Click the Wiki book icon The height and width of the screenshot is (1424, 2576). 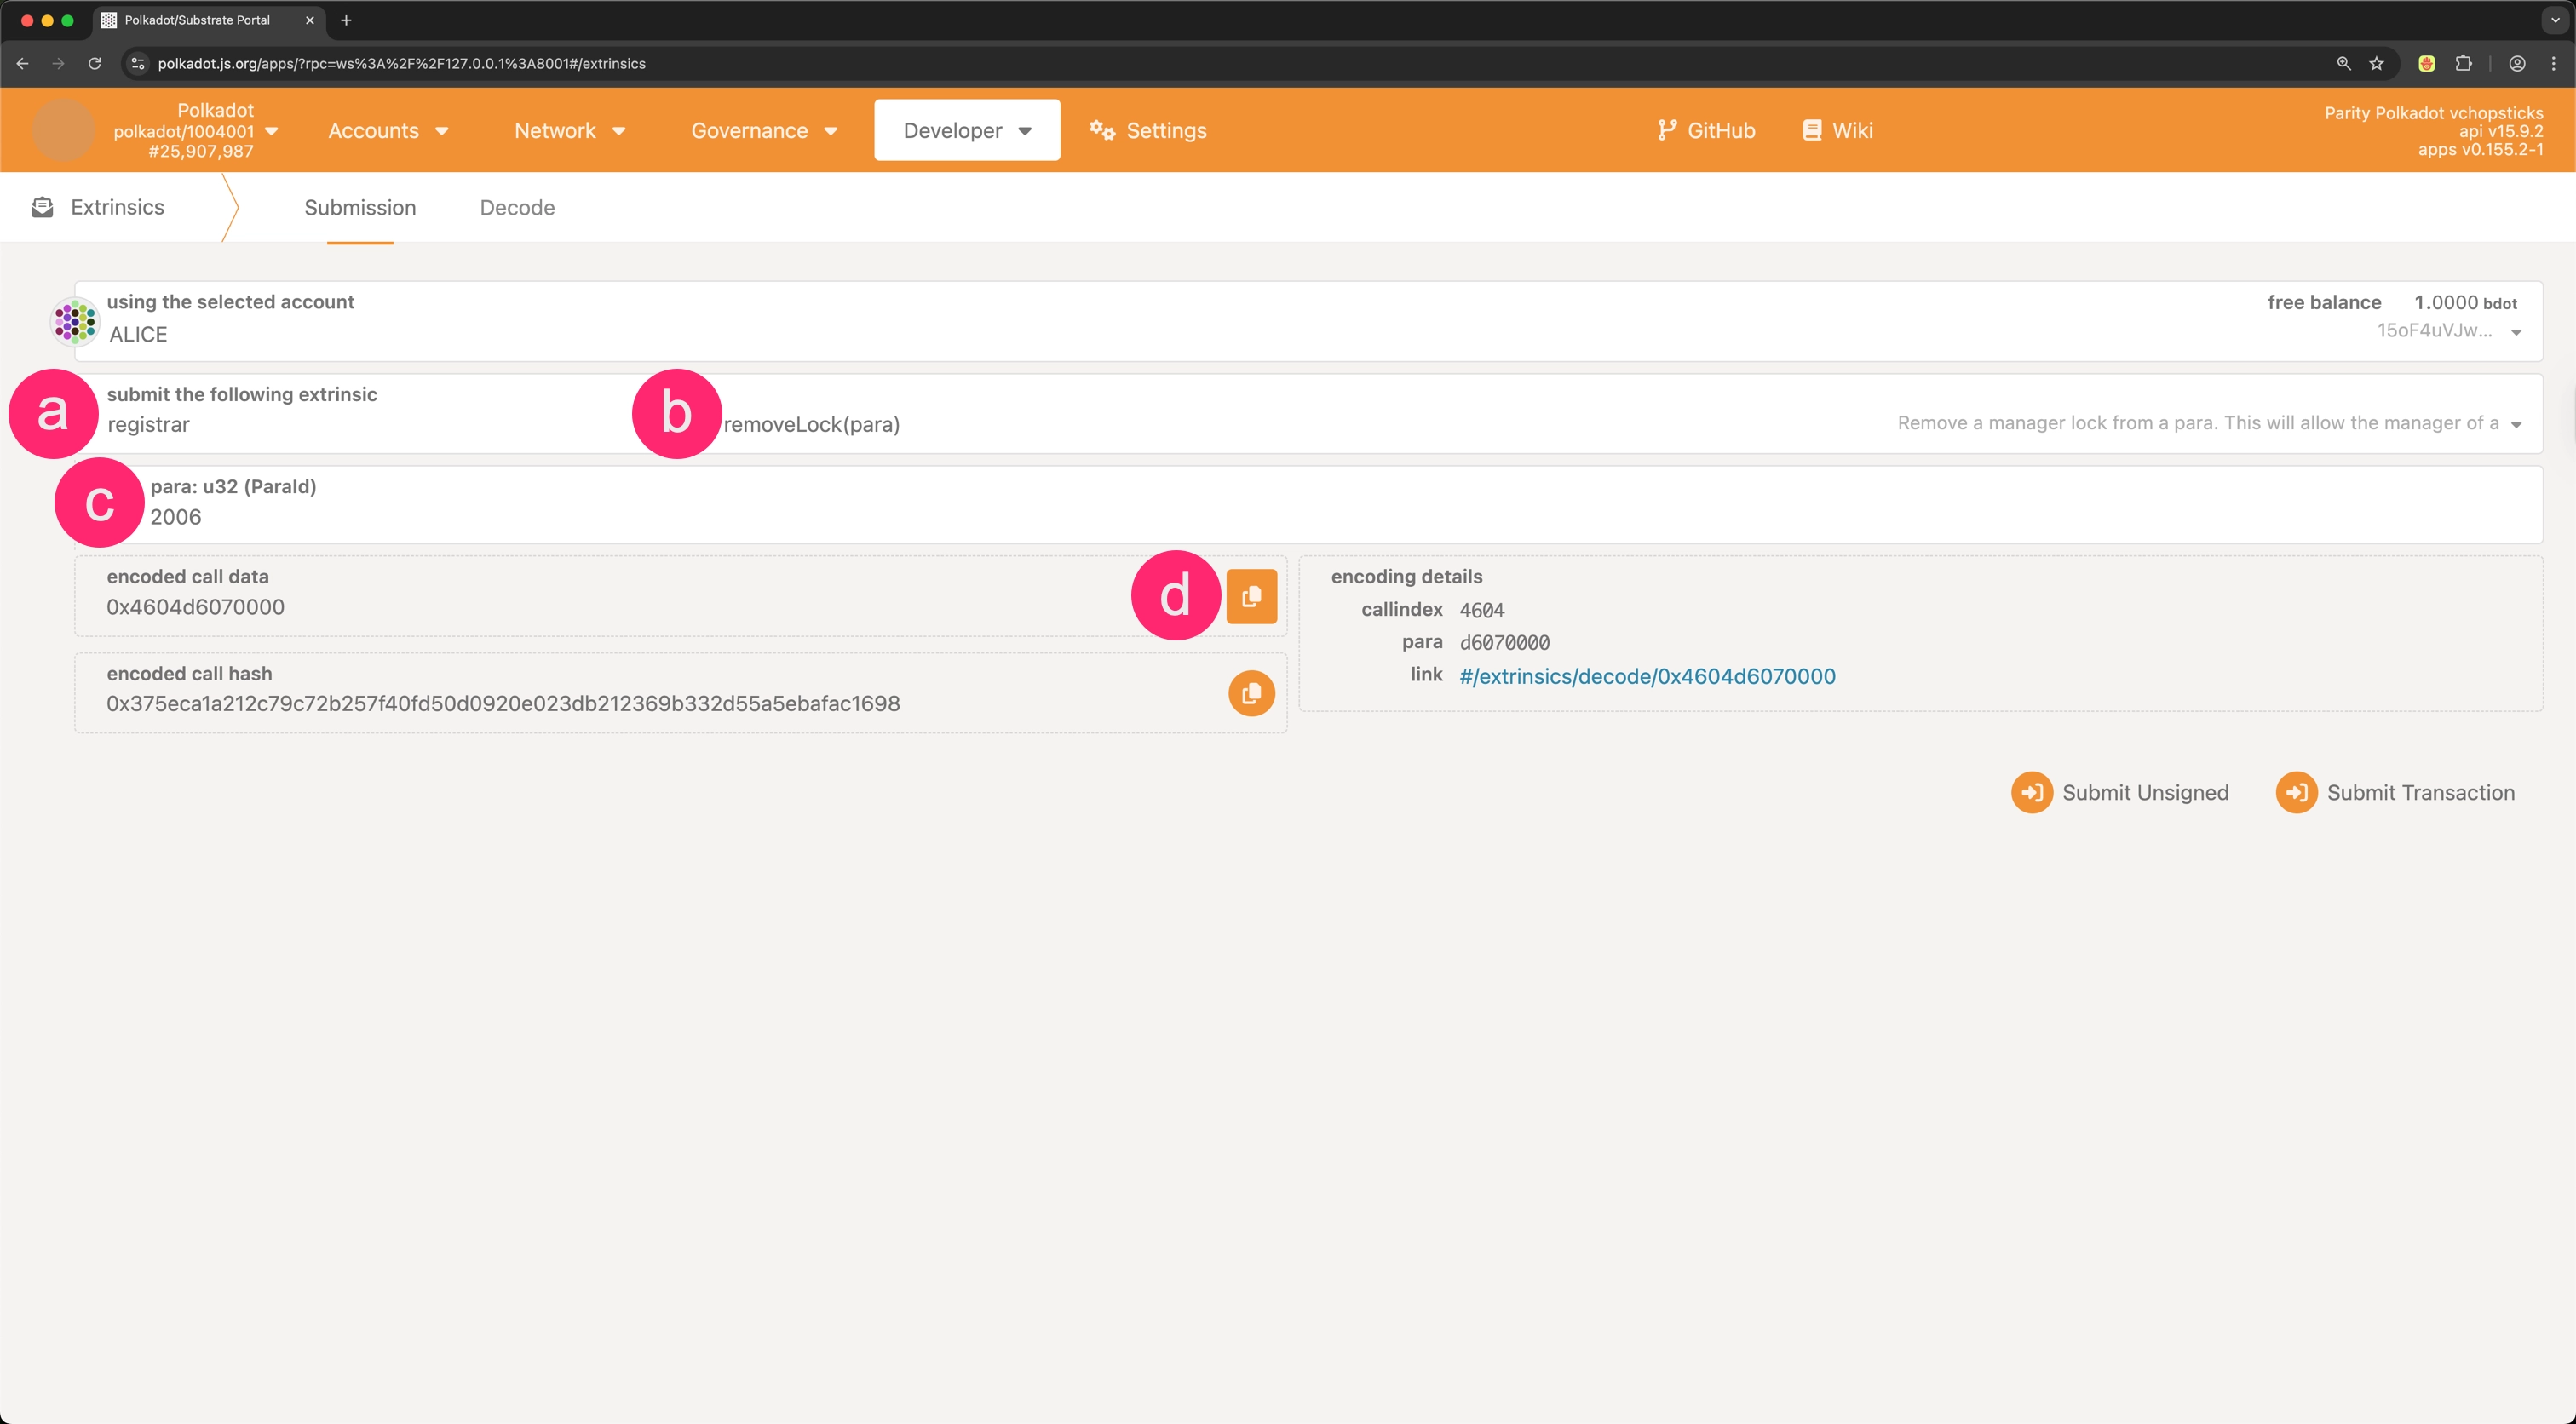tap(1811, 130)
